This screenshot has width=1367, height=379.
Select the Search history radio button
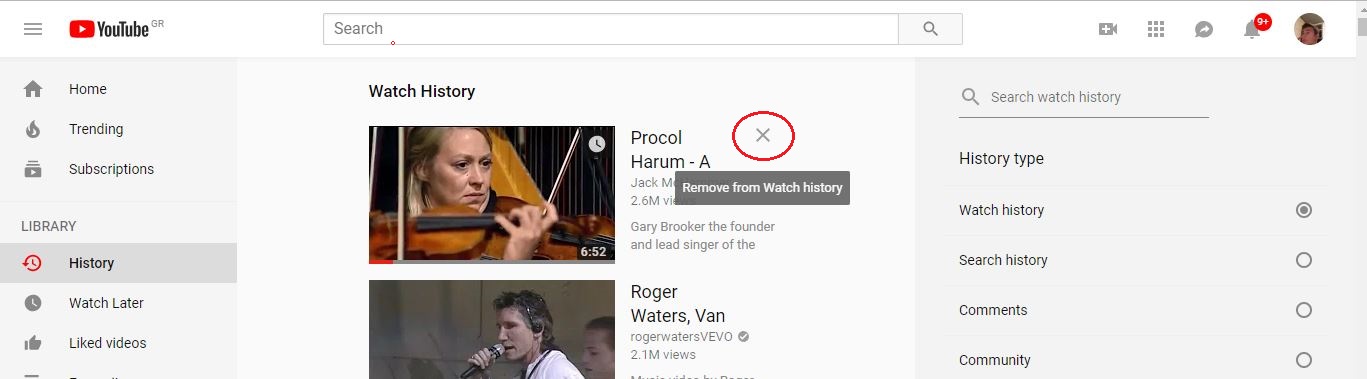[1303, 260]
